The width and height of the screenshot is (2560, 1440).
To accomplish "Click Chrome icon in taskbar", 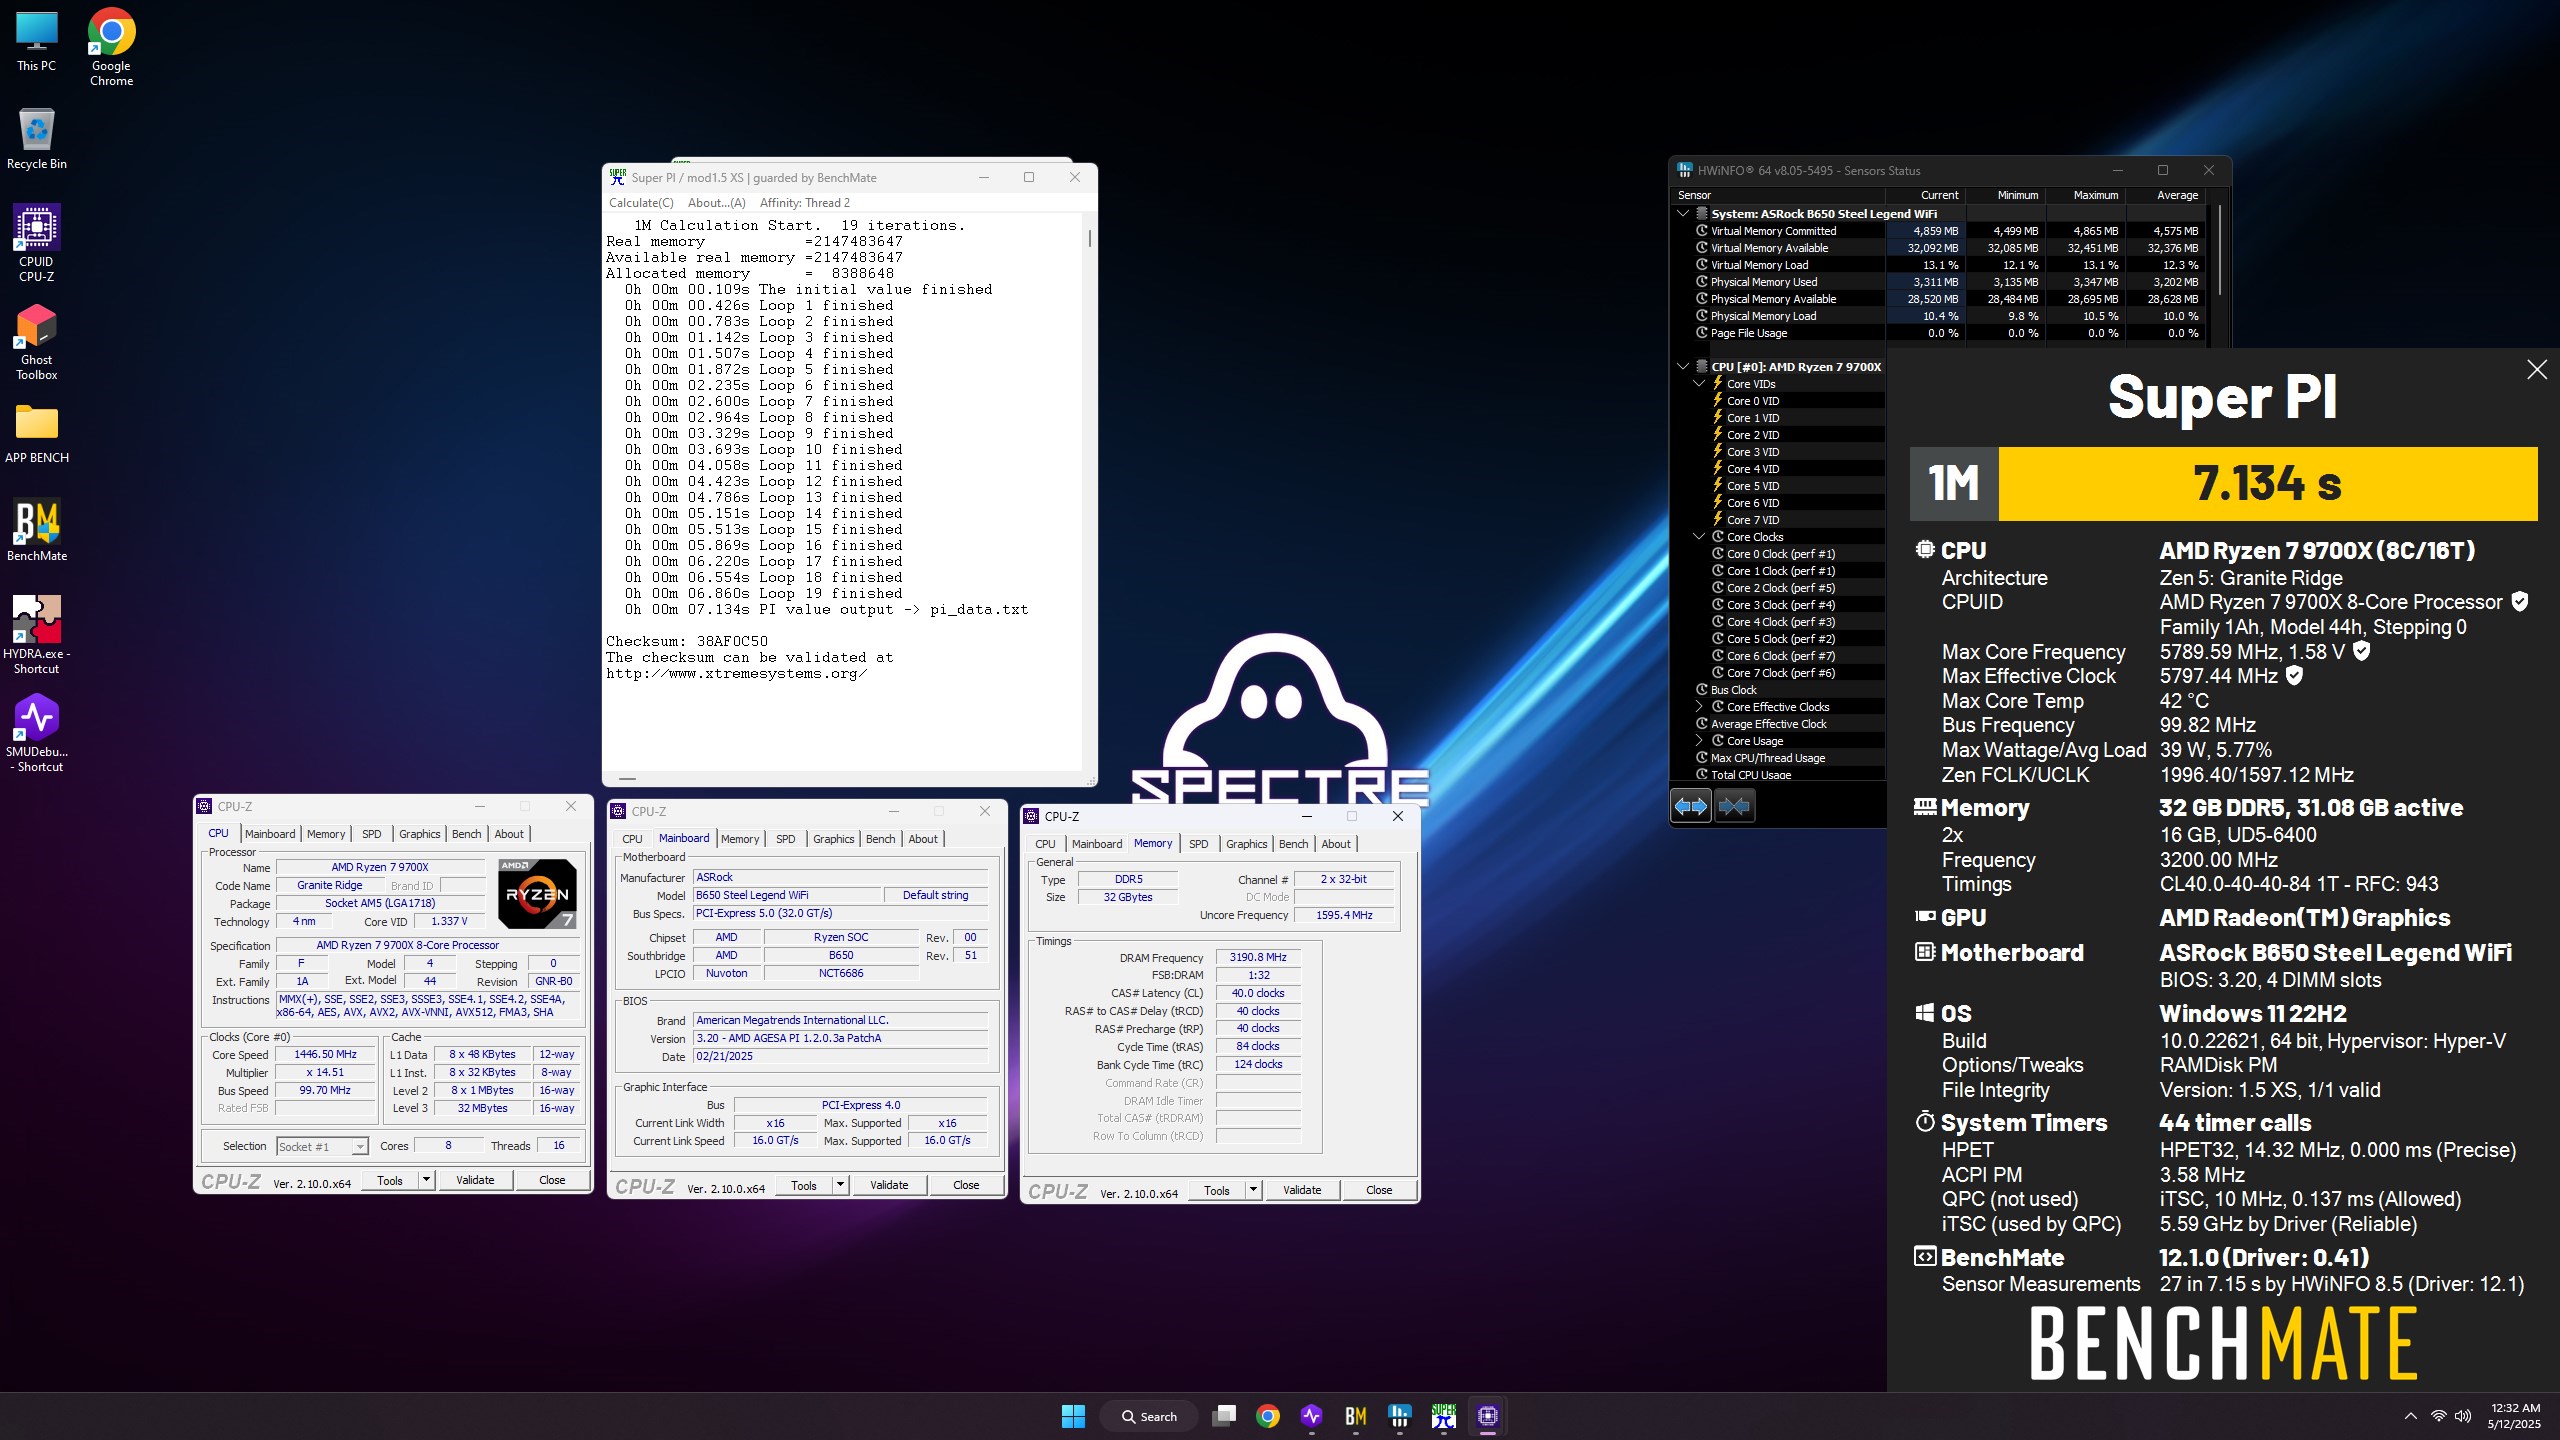I will (1267, 1416).
